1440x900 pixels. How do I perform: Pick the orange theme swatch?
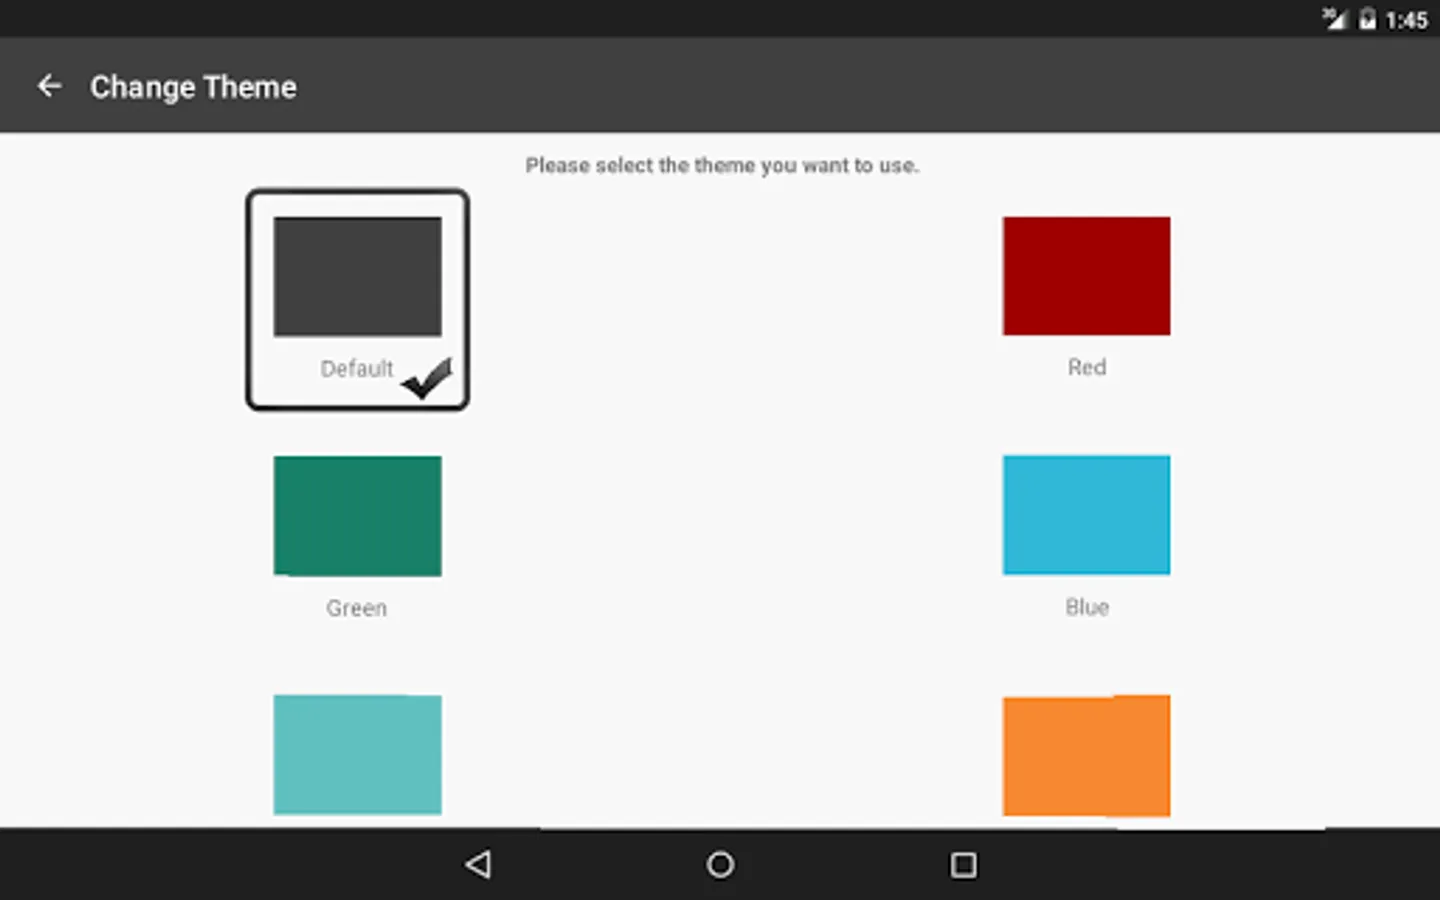tap(1086, 755)
